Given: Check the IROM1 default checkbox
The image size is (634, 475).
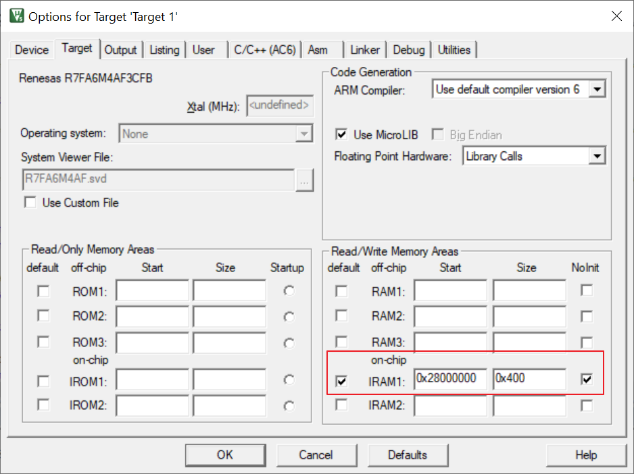Looking at the screenshot, I should pyautogui.click(x=43, y=381).
